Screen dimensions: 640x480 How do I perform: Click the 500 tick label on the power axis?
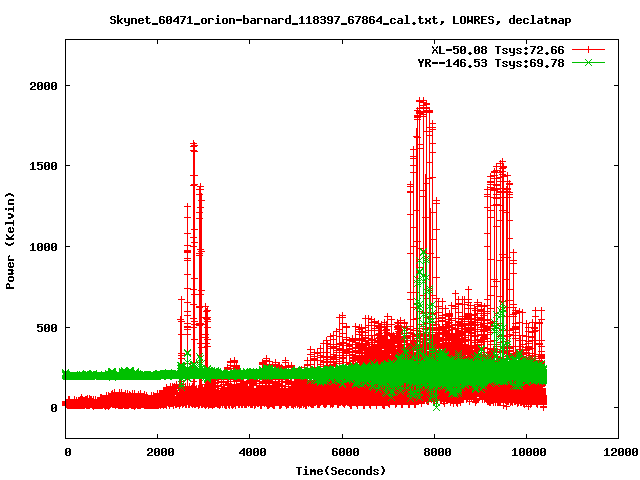coord(47,328)
